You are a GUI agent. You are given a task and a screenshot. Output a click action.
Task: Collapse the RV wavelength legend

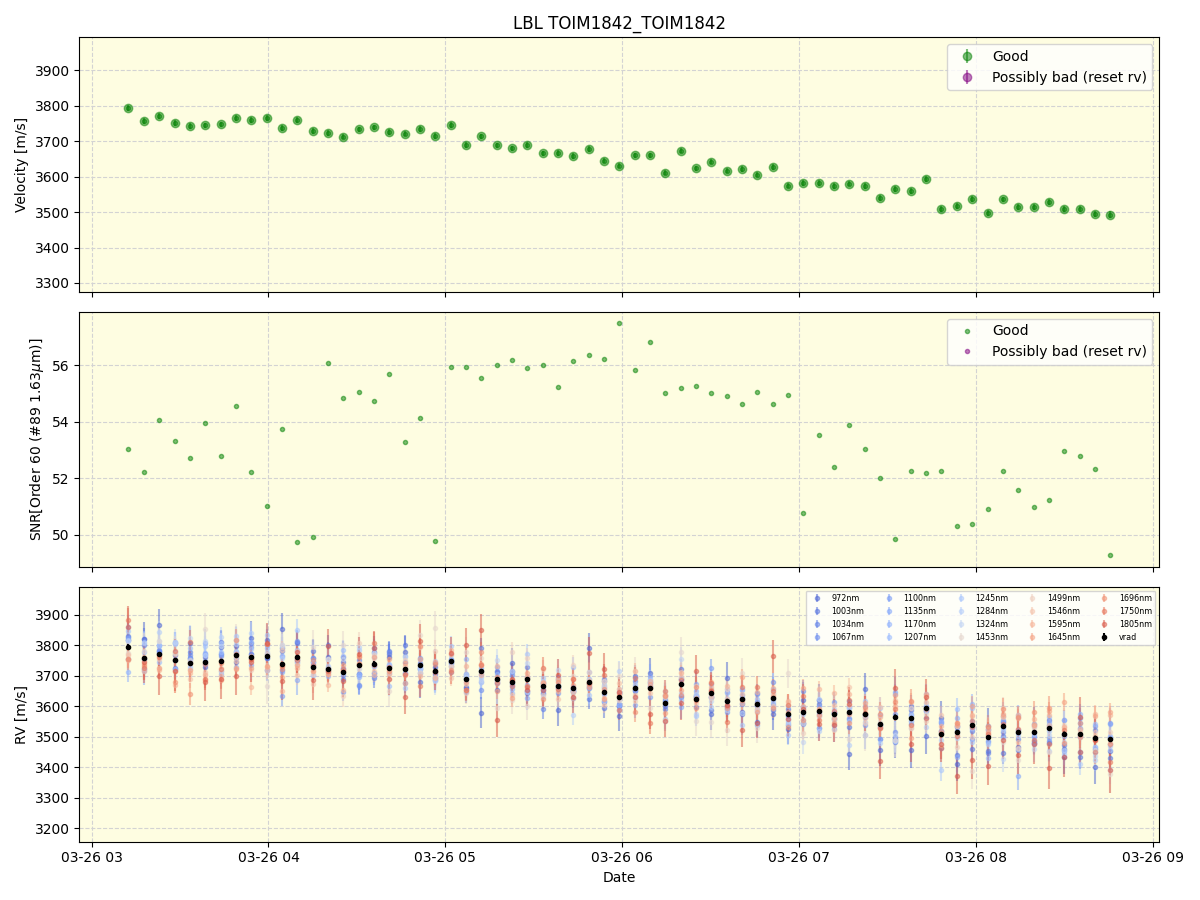pyautogui.click(x=980, y=616)
